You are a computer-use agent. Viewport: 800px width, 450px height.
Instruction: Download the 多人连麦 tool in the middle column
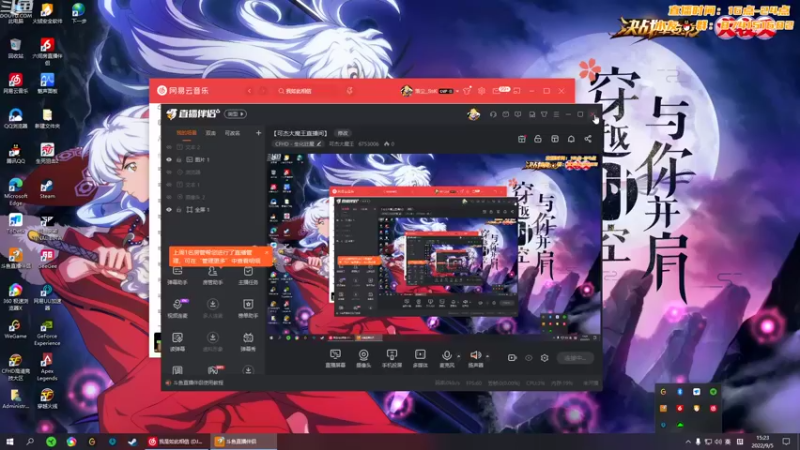213,309
